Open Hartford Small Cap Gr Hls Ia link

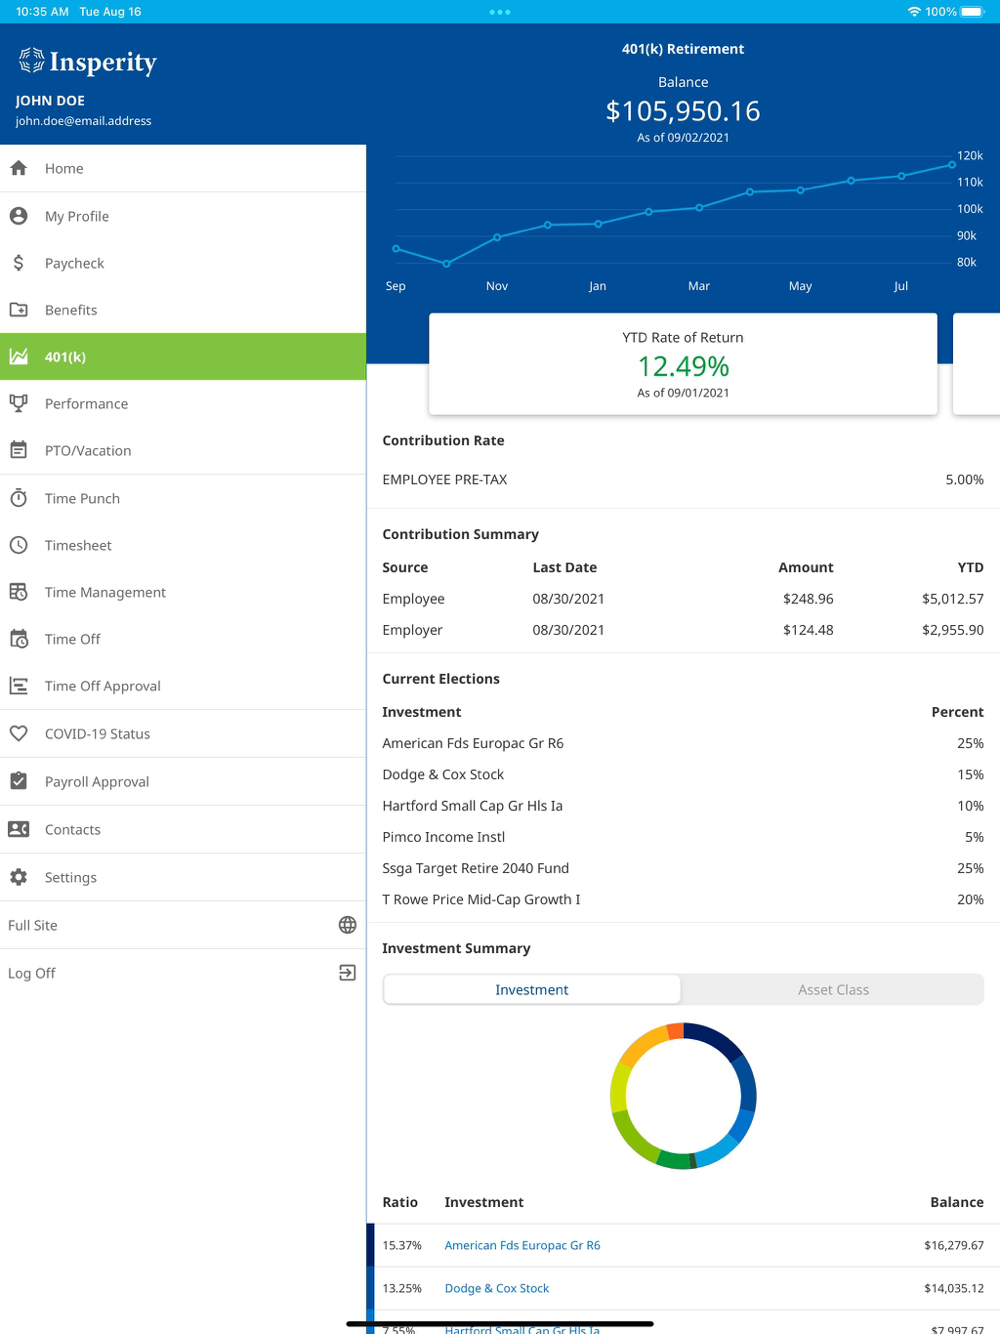(522, 1329)
